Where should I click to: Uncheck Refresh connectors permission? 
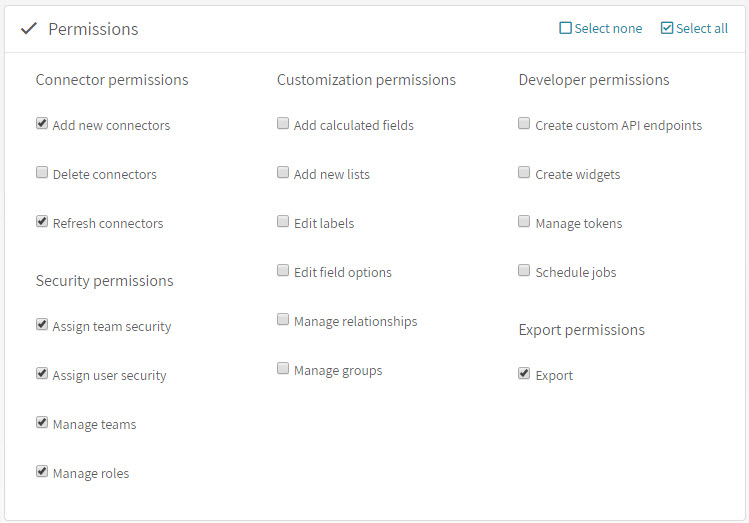tap(42, 221)
